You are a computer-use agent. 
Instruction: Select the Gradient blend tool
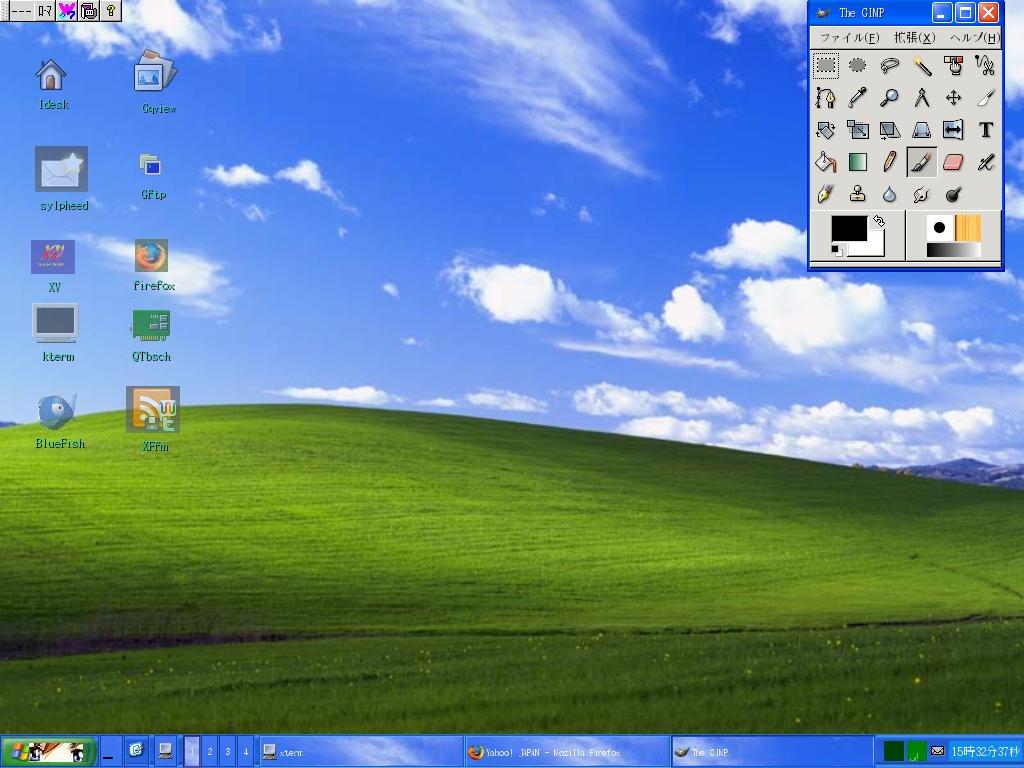857,161
